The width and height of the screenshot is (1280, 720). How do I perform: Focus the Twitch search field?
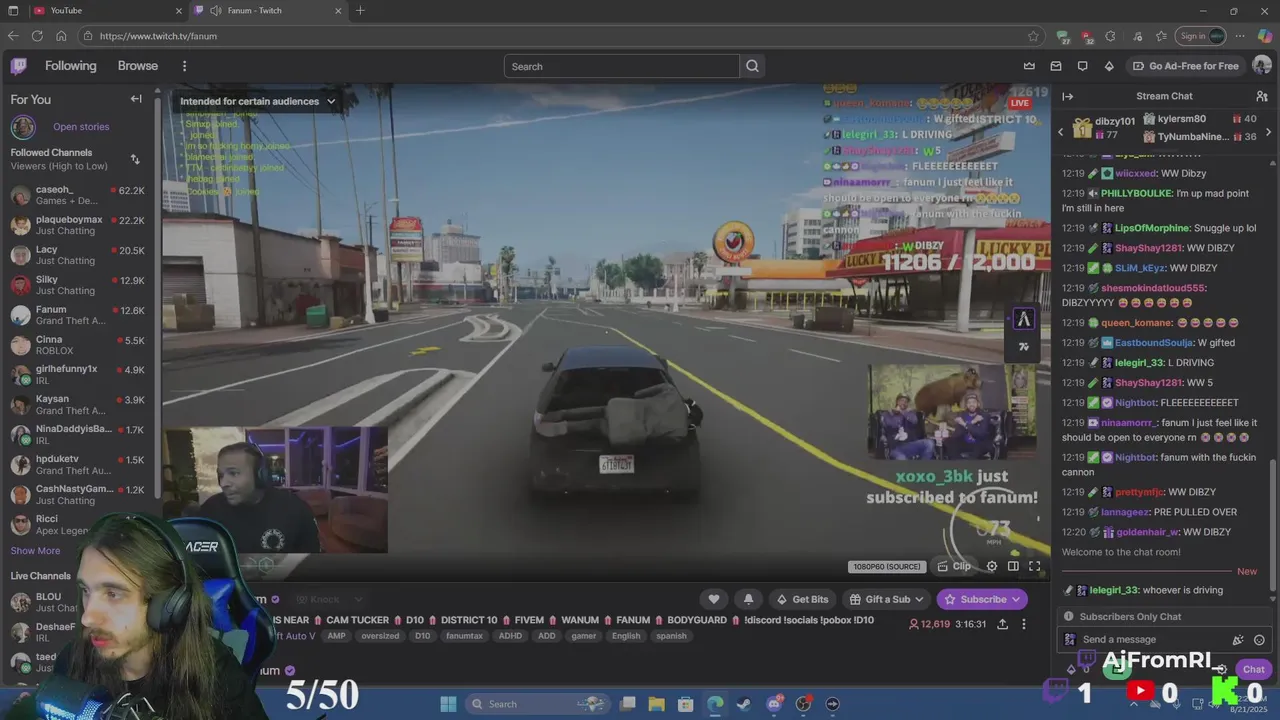(622, 66)
